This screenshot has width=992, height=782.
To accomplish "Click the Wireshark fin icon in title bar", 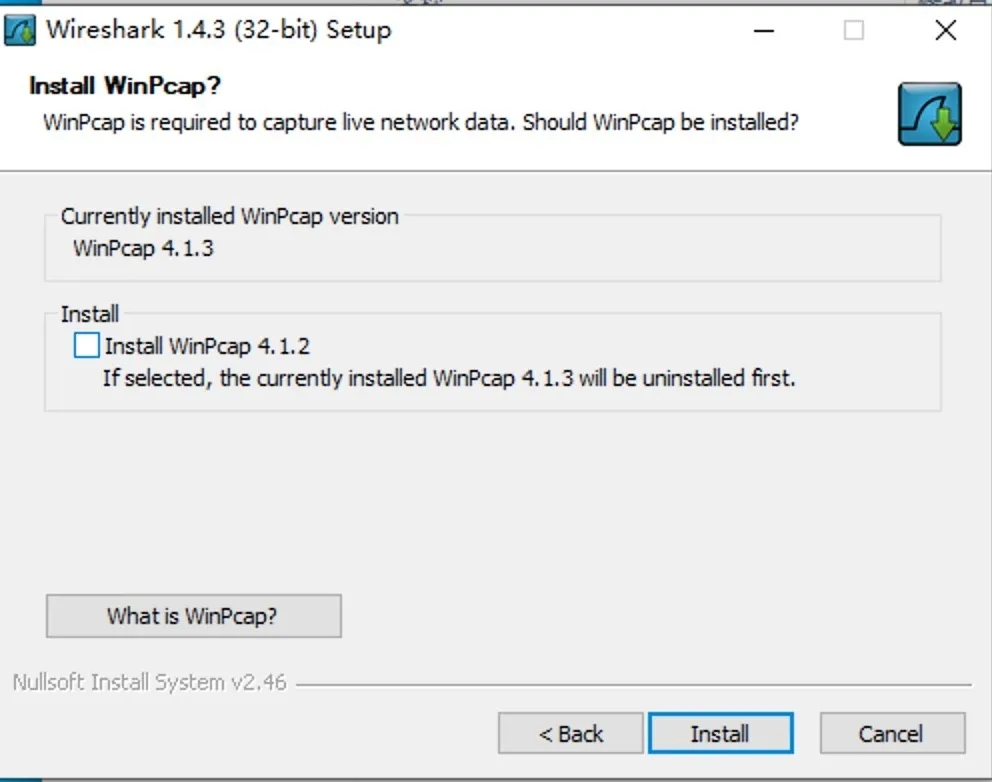I will [20, 30].
